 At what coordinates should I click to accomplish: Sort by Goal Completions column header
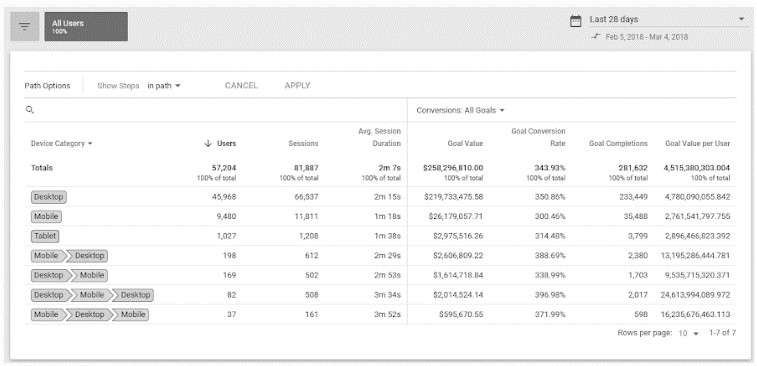coord(618,143)
